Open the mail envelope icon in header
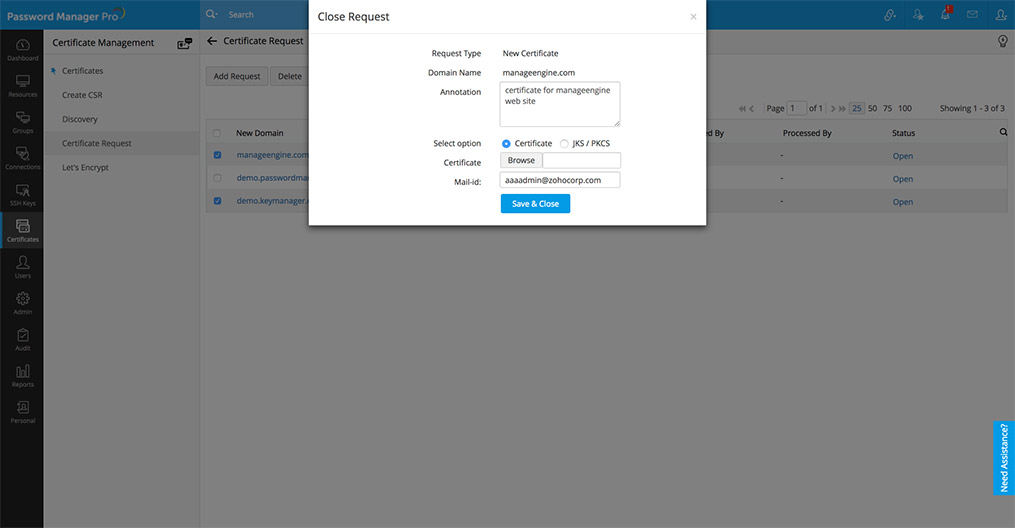This screenshot has height=528, width=1015. (972, 14)
